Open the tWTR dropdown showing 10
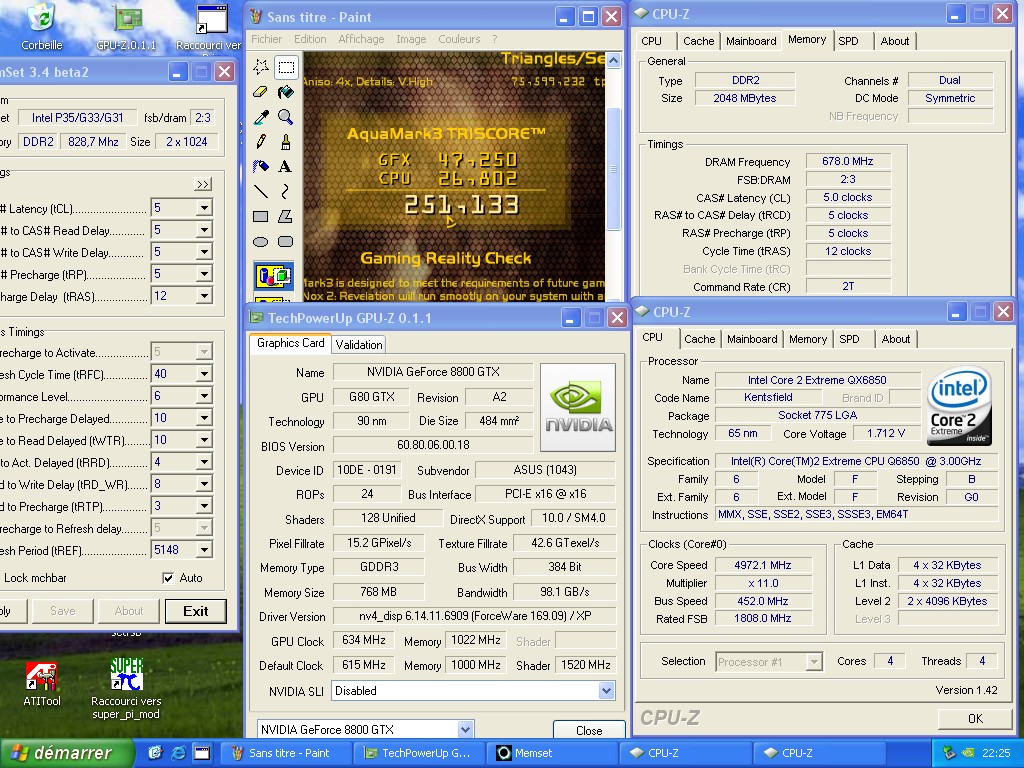 tap(204, 440)
